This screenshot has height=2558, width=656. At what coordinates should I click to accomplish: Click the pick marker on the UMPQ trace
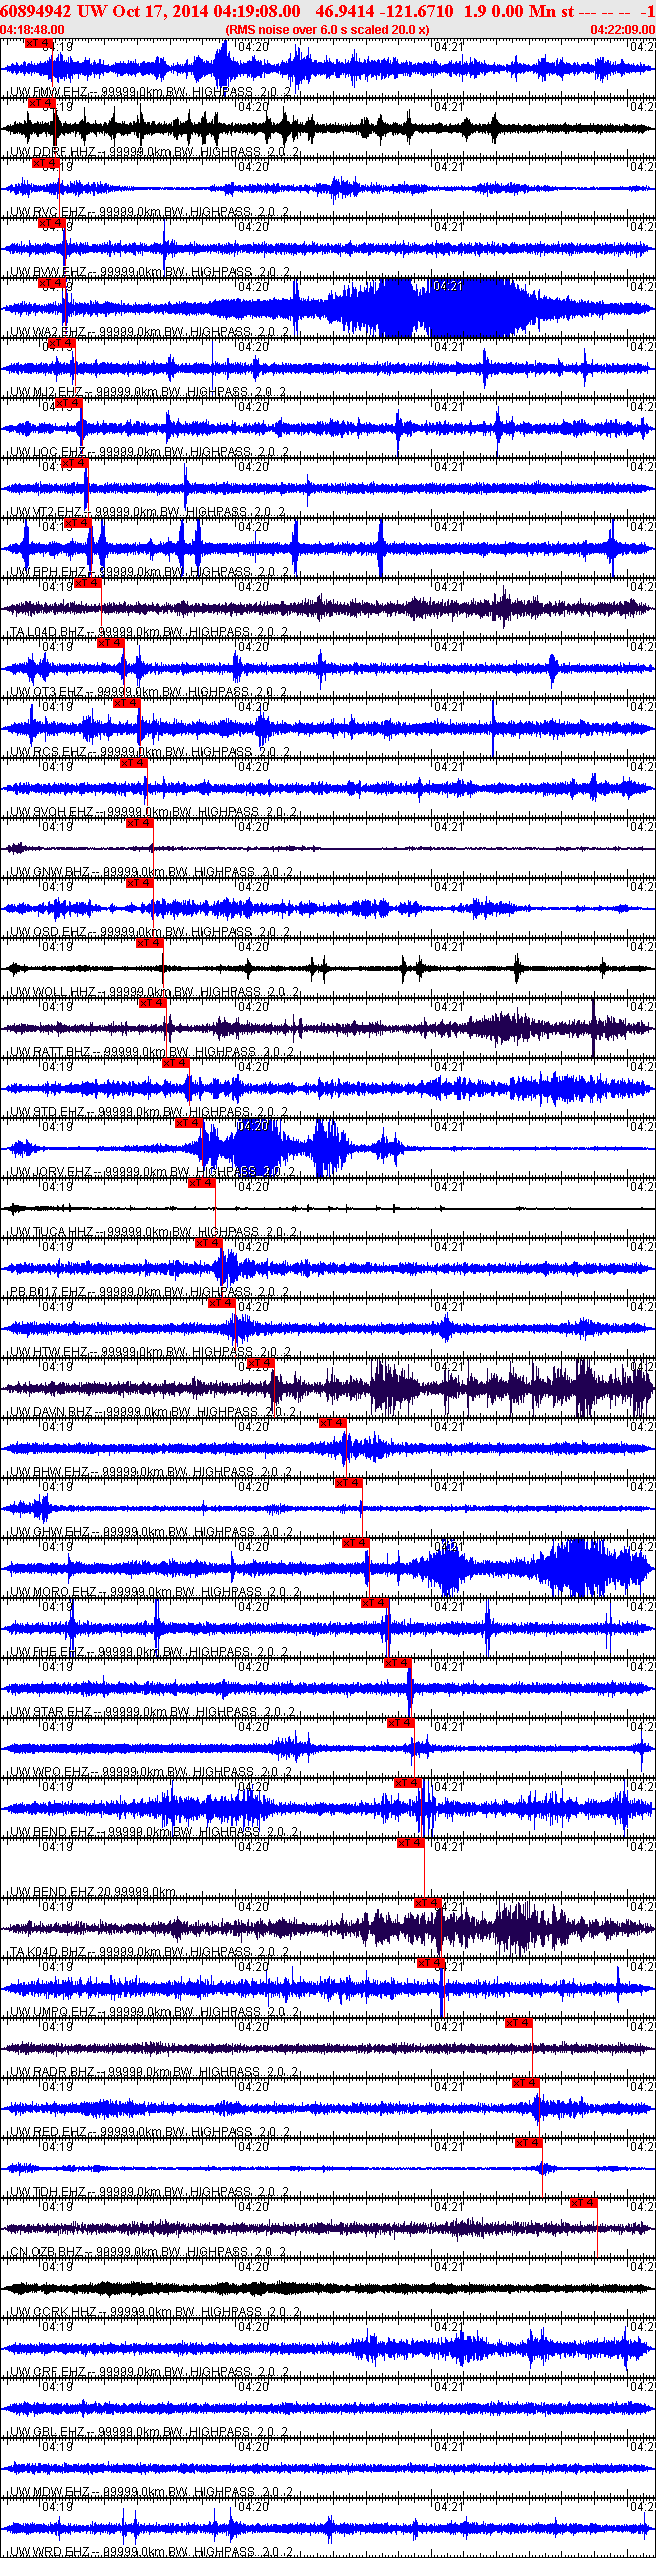pyautogui.click(x=430, y=1963)
